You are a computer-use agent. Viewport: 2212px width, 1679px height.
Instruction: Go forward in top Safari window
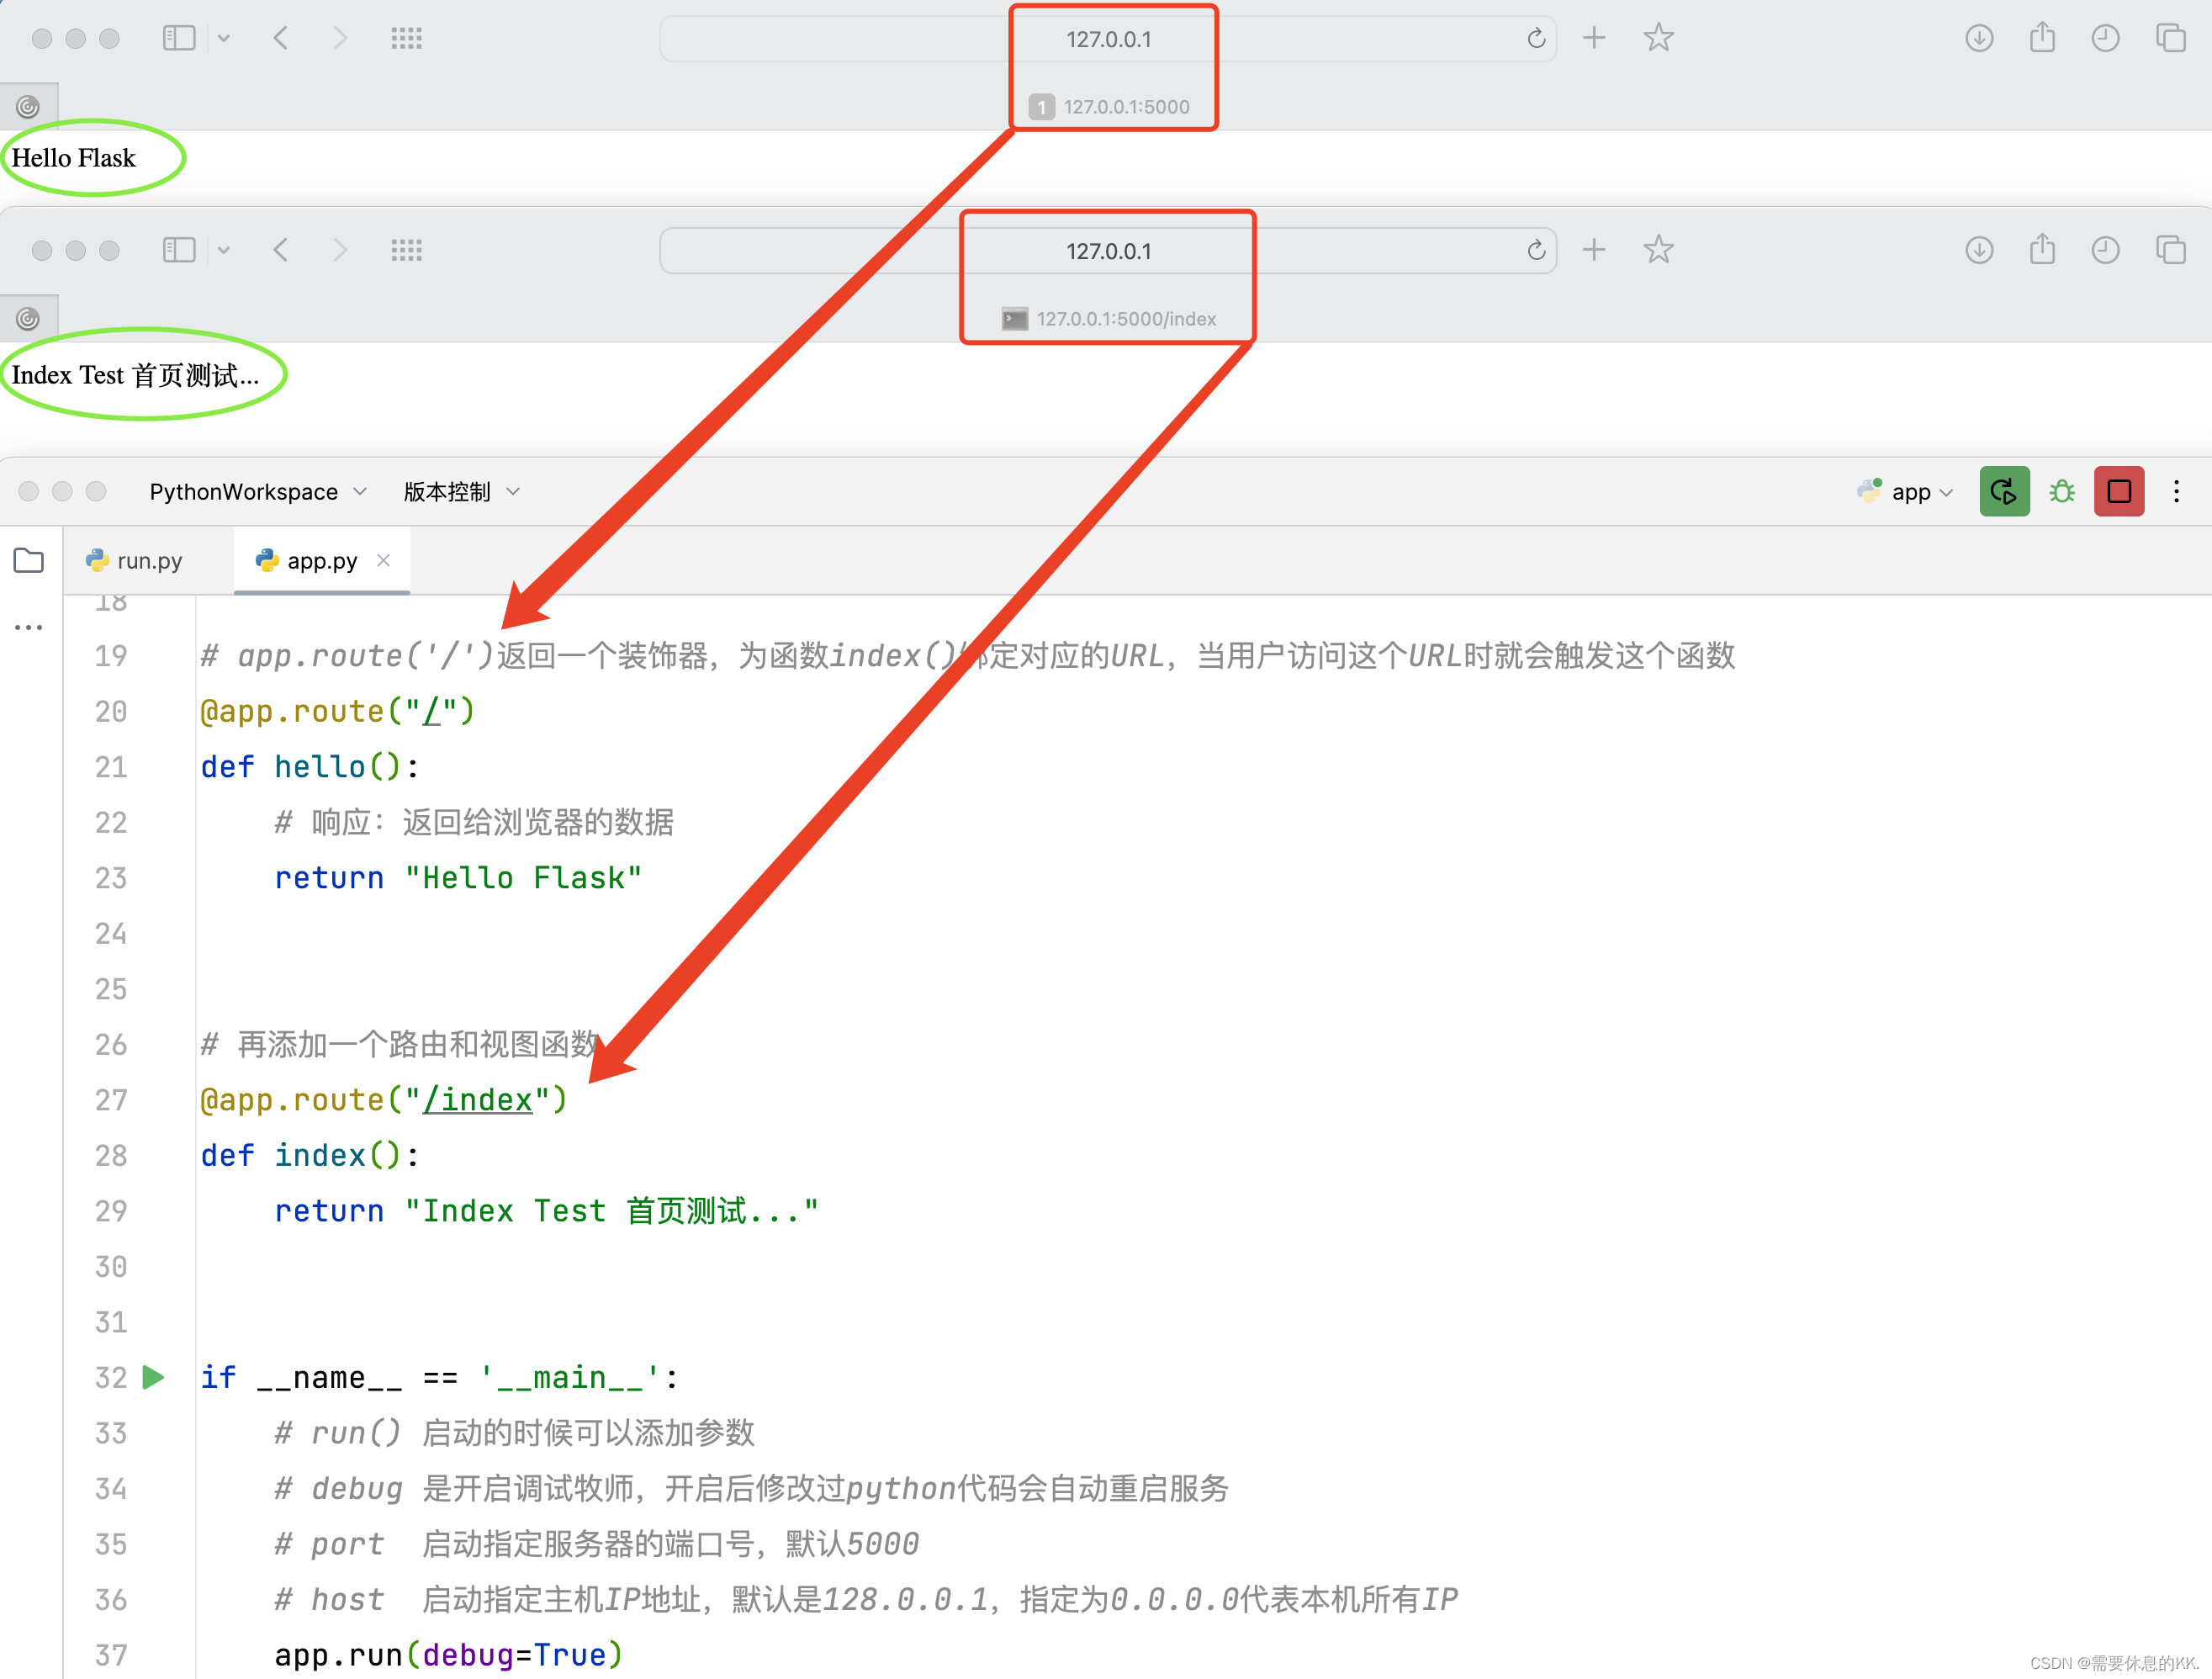(340, 38)
